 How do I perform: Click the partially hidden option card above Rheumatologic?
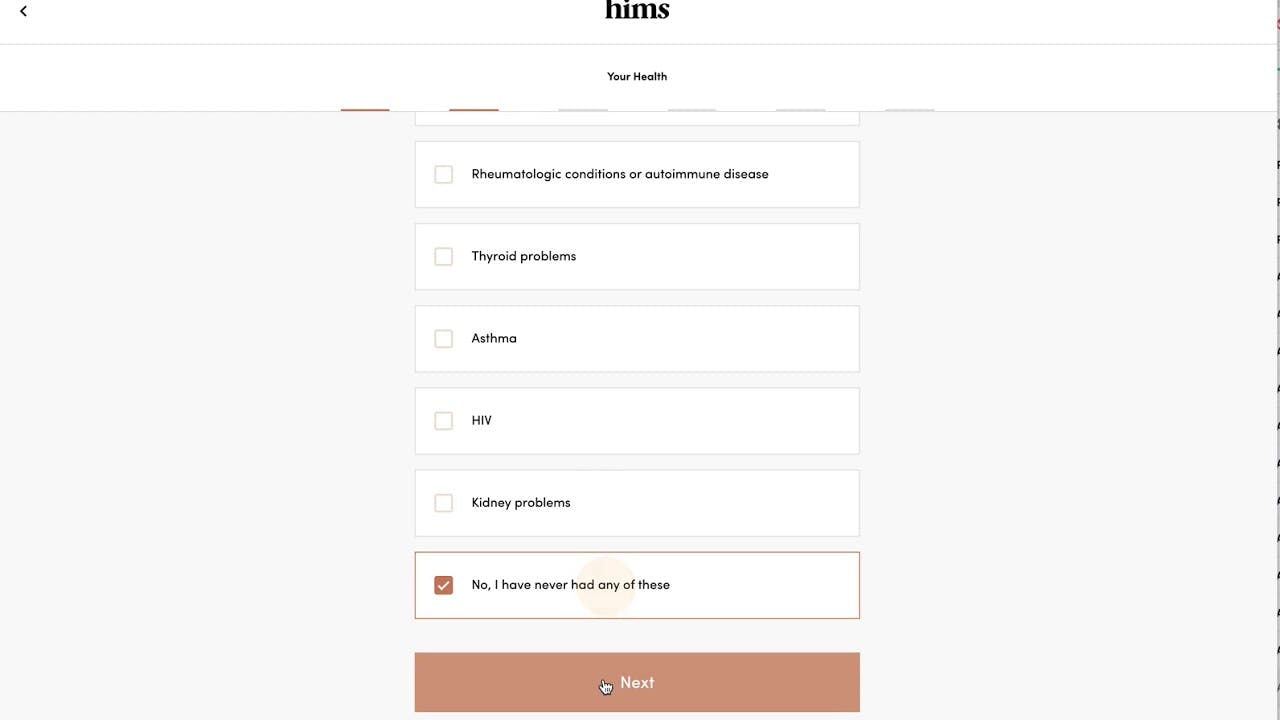(637, 119)
